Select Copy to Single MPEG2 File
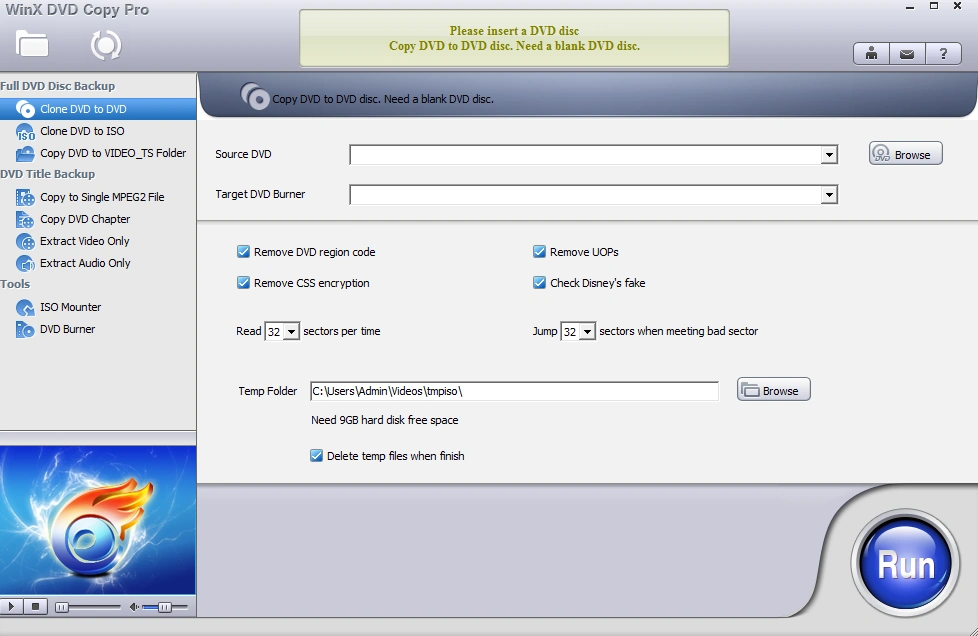Image resolution: width=978 pixels, height=636 pixels. 98,197
